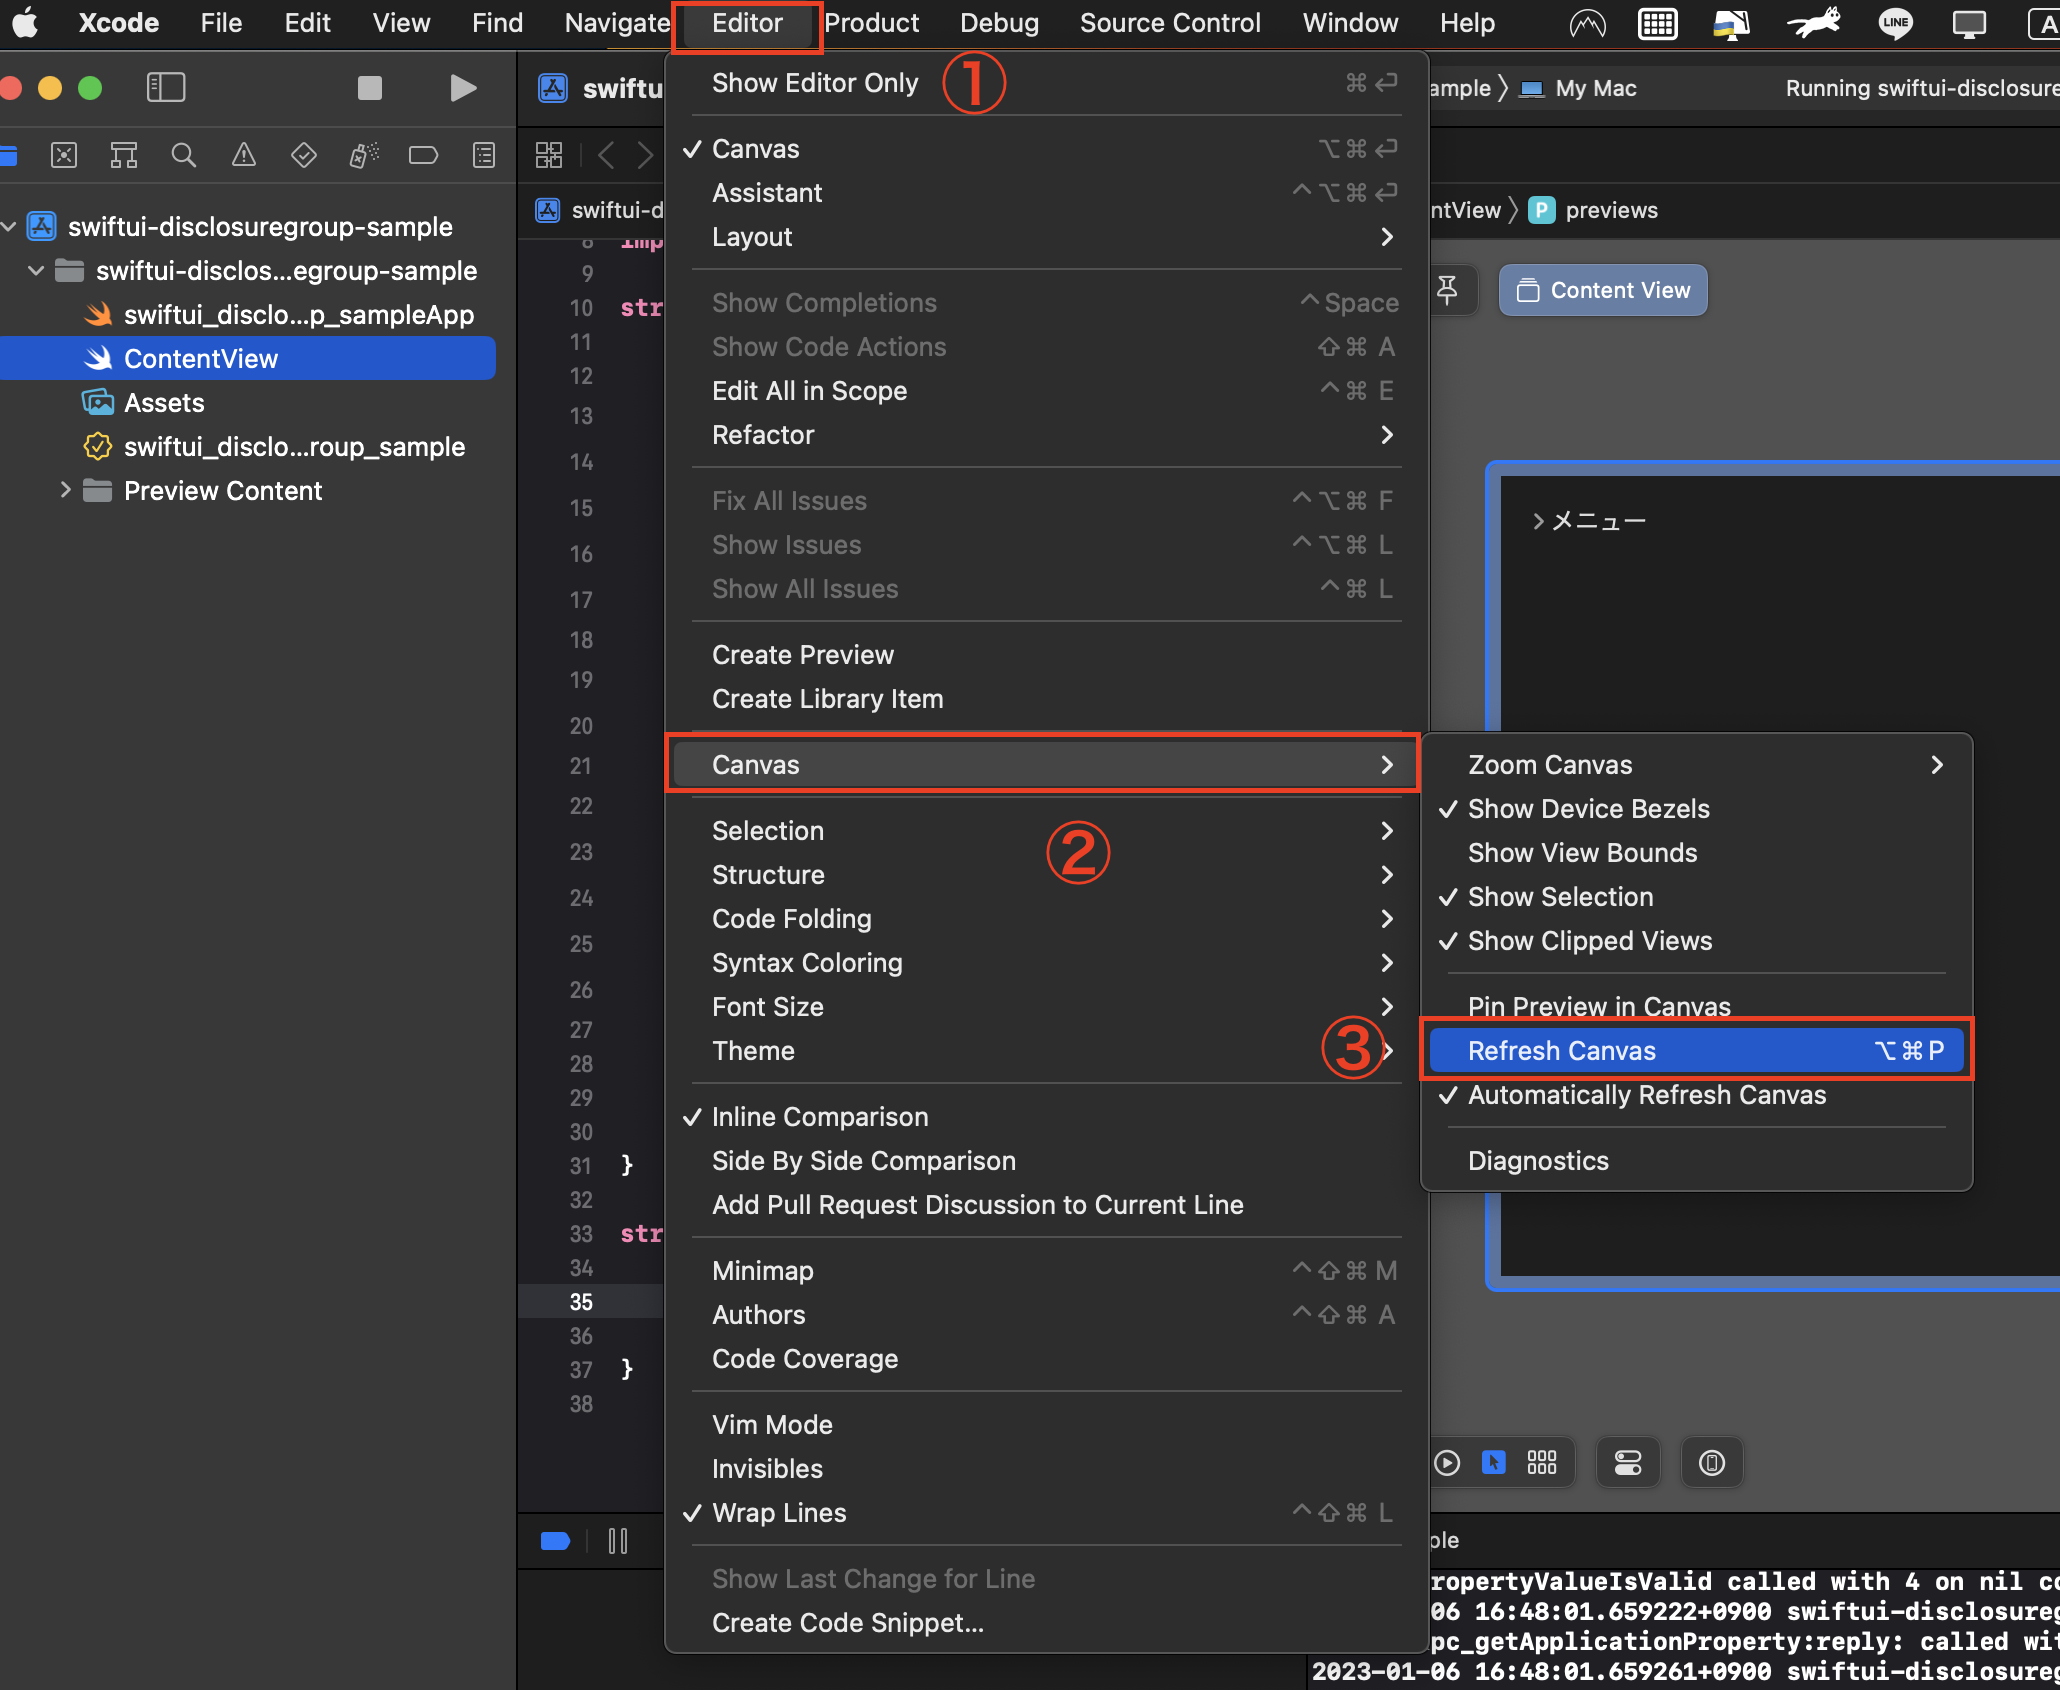Click the LINE menu bar icon
Viewport: 2060px width, 1690px height.
[1895, 23]
